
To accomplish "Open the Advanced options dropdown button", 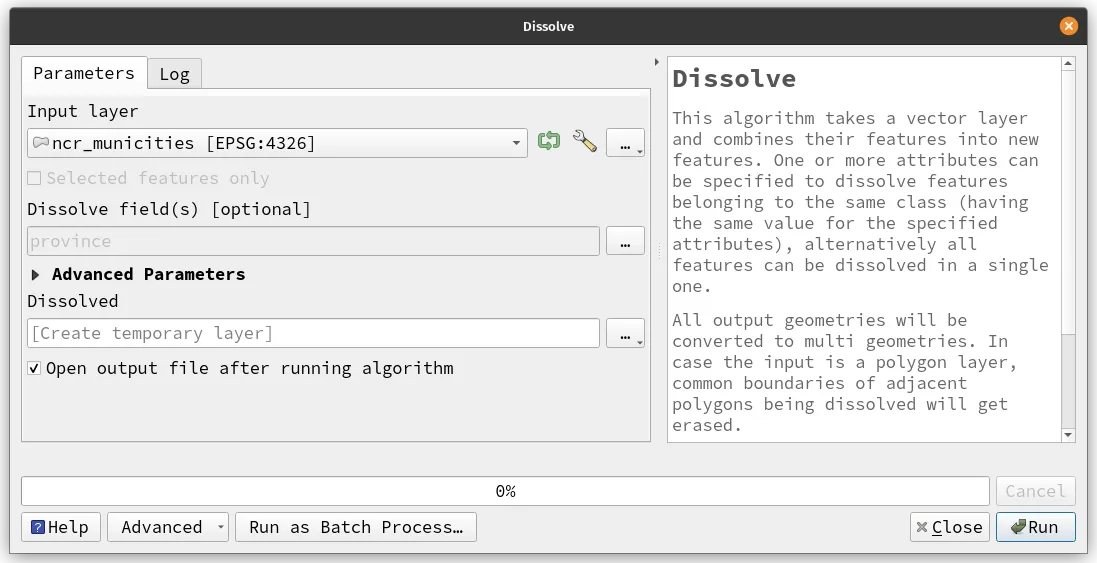I will 168,527.
